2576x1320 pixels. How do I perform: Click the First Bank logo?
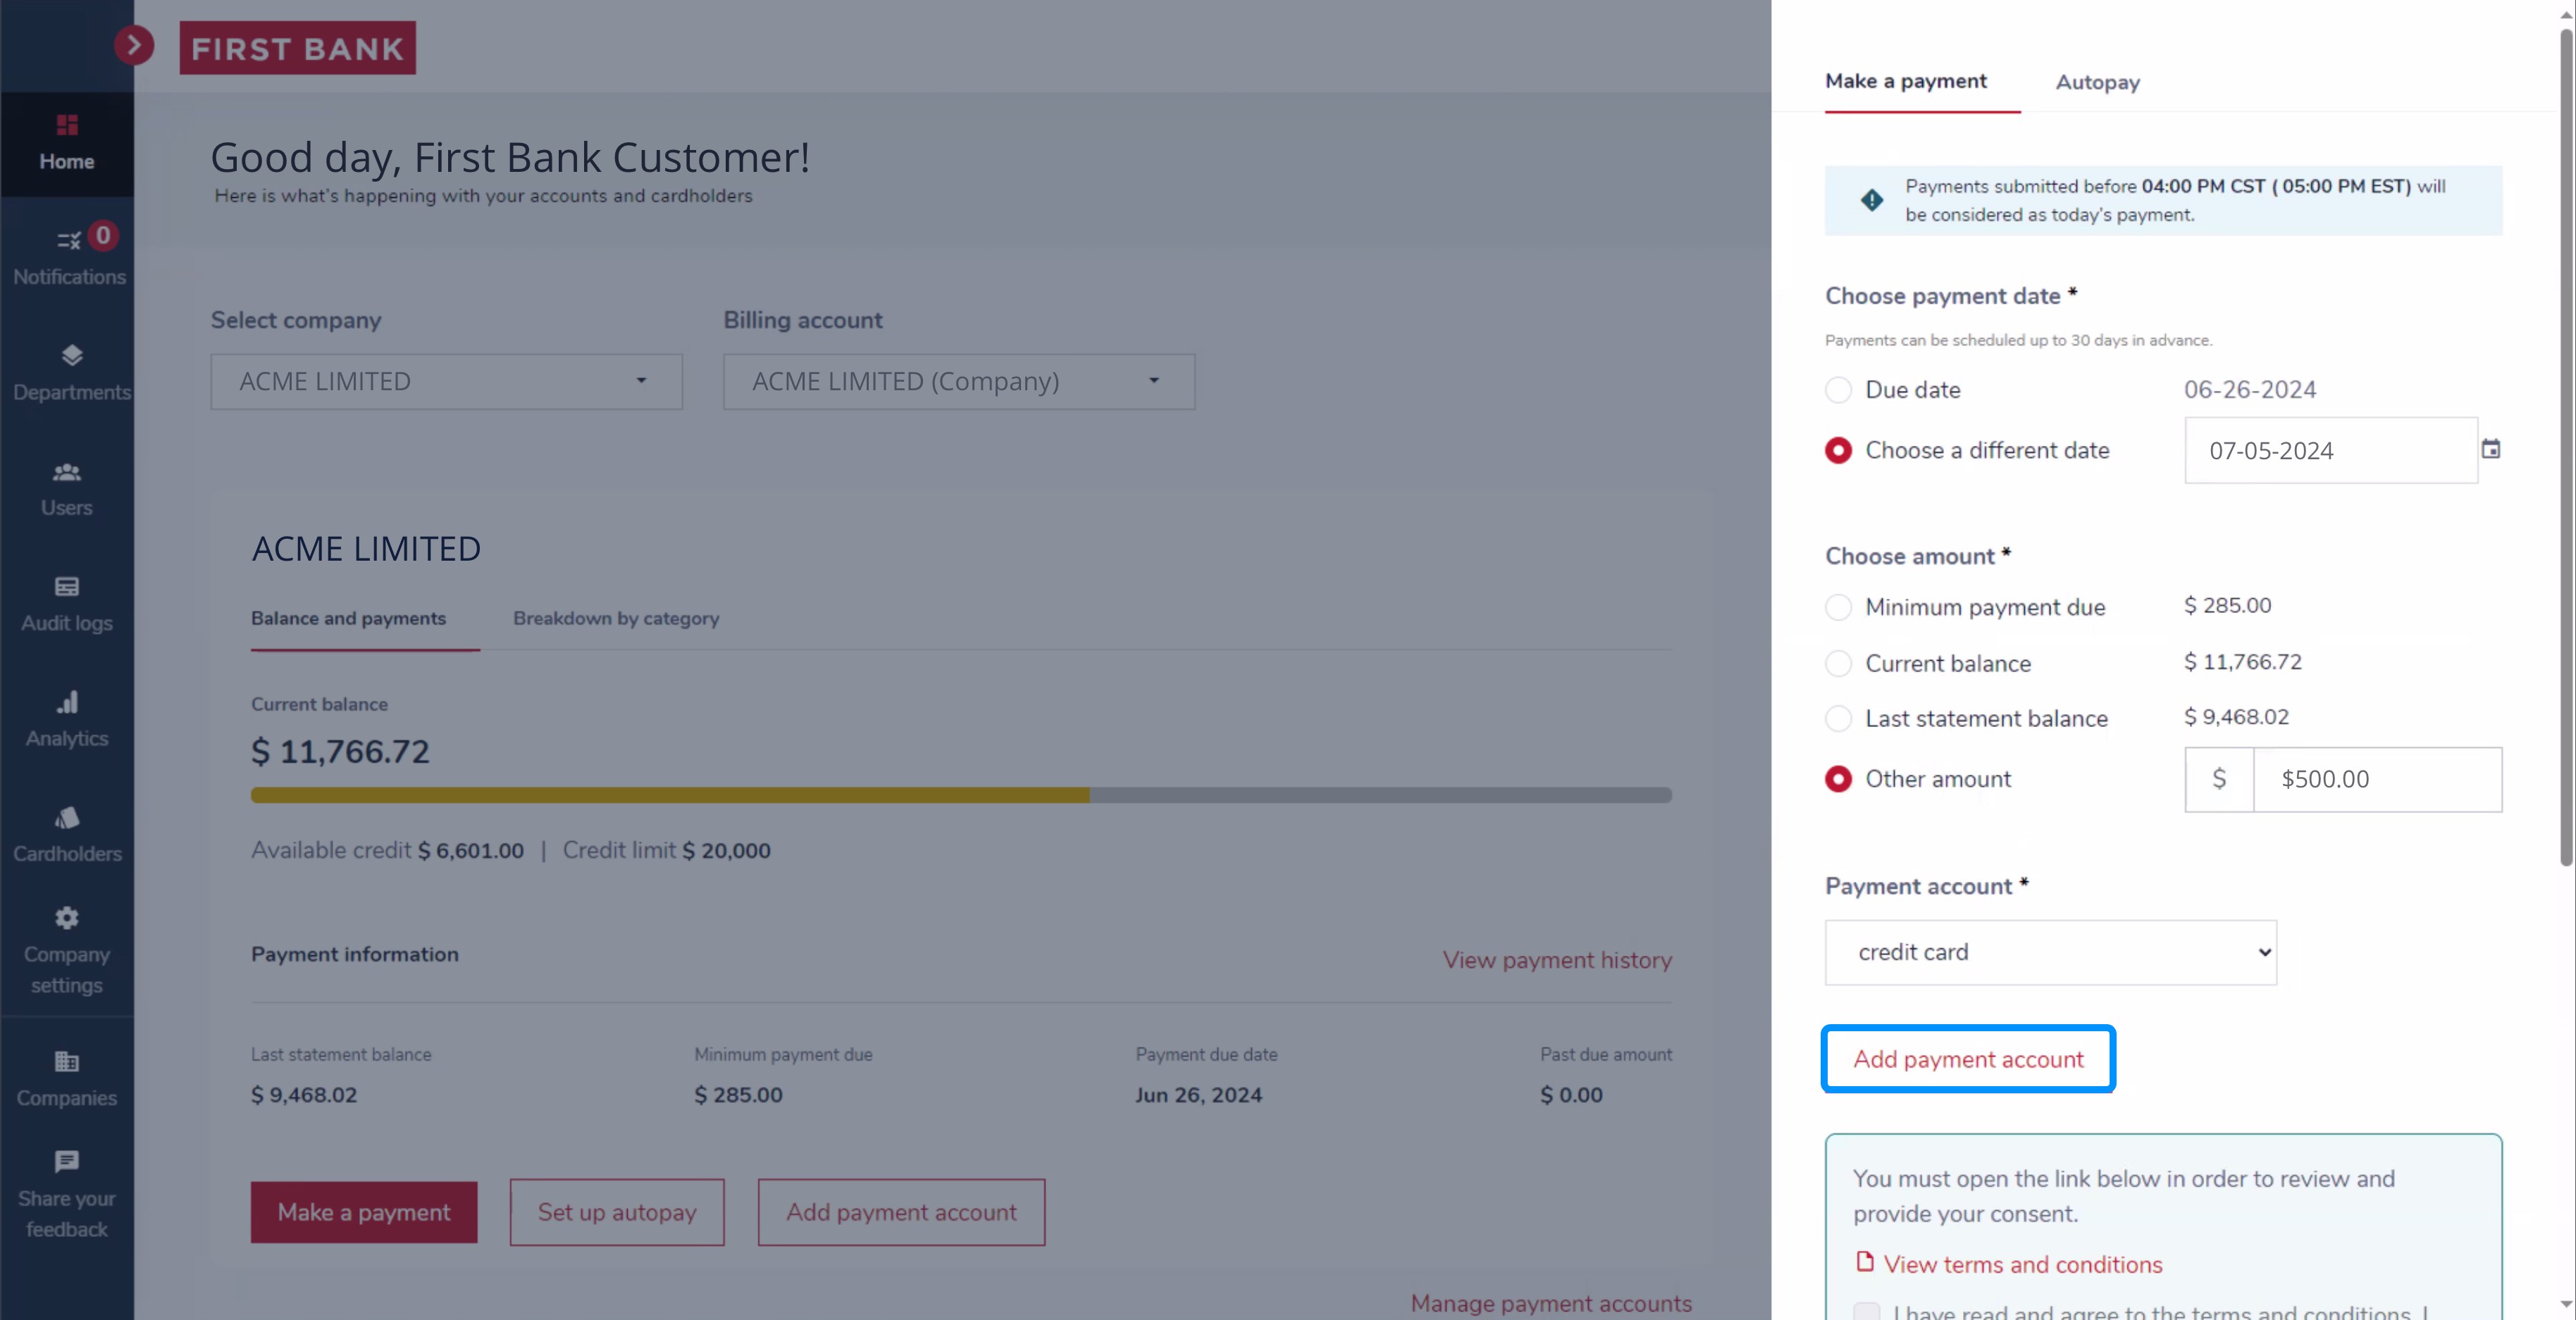[297, 48]
